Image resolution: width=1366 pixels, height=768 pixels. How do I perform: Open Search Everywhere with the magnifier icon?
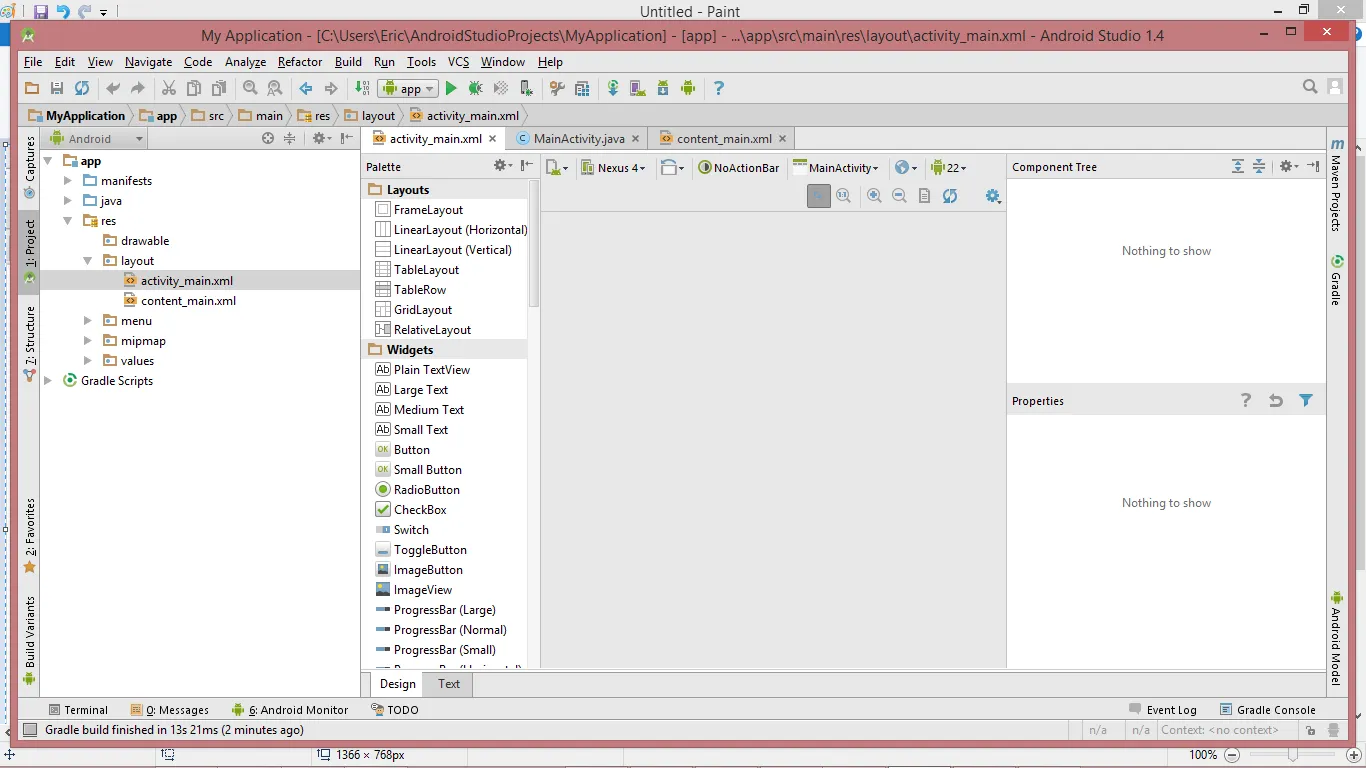pos(1310,88)
